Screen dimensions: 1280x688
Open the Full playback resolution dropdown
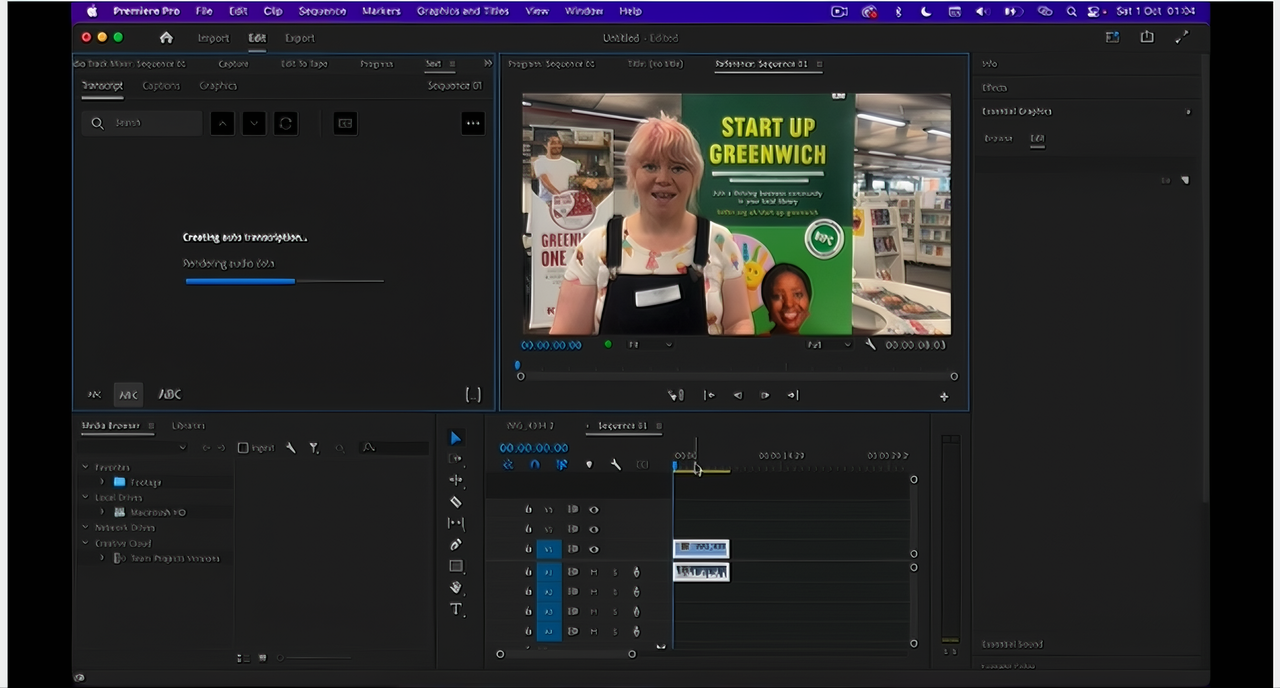[829, 344]
